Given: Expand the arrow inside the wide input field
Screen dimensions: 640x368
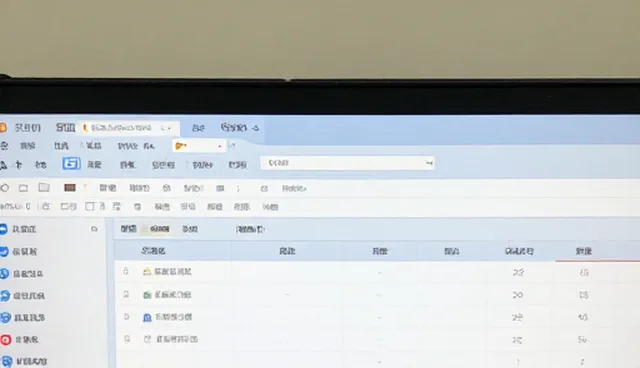Looking at the screenshot, I should pyautogui.click(x=429, y=163).
